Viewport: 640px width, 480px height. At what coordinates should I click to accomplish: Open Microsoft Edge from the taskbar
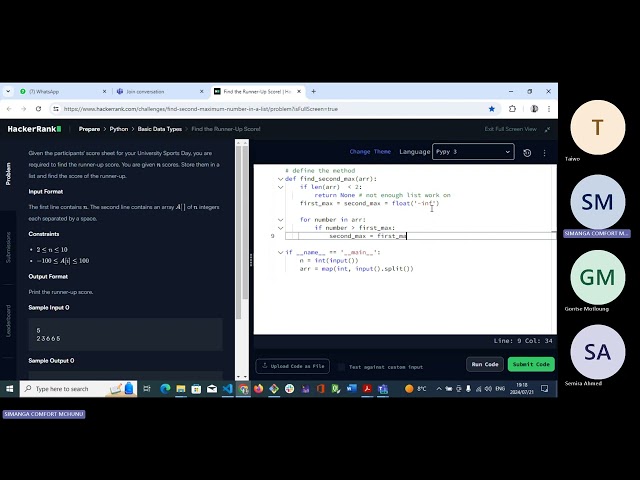click(x=165, y=389)
